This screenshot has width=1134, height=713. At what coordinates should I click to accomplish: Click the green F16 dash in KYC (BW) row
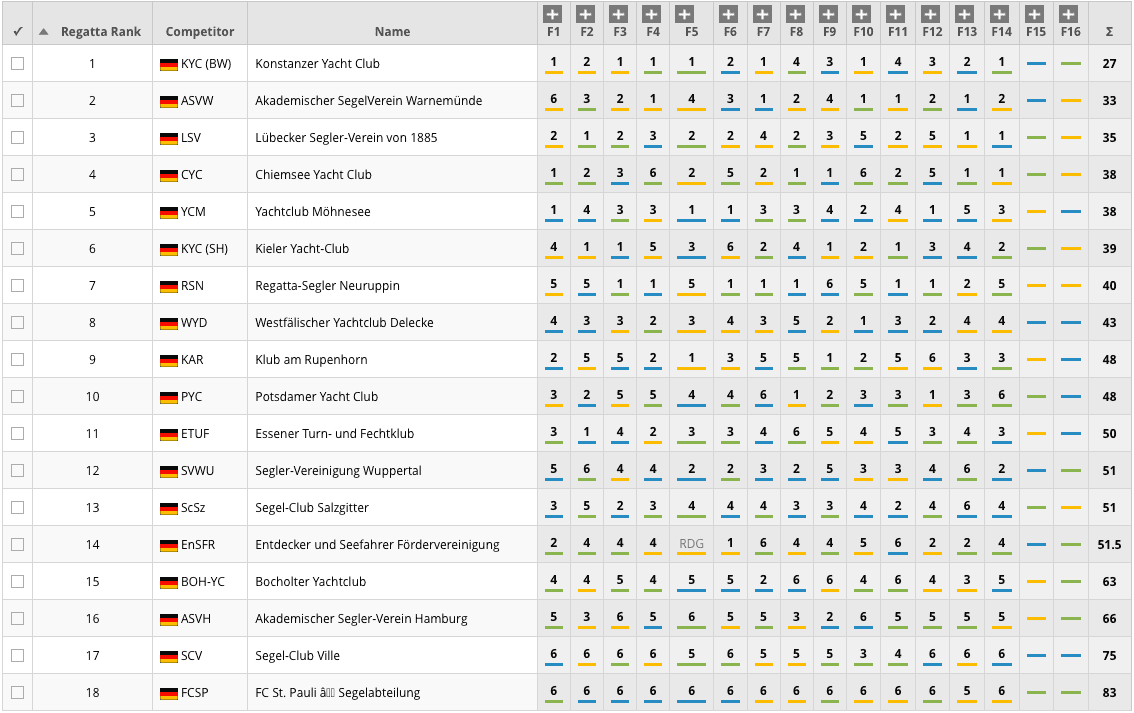pyautogui.click(x=1070, y=64)
